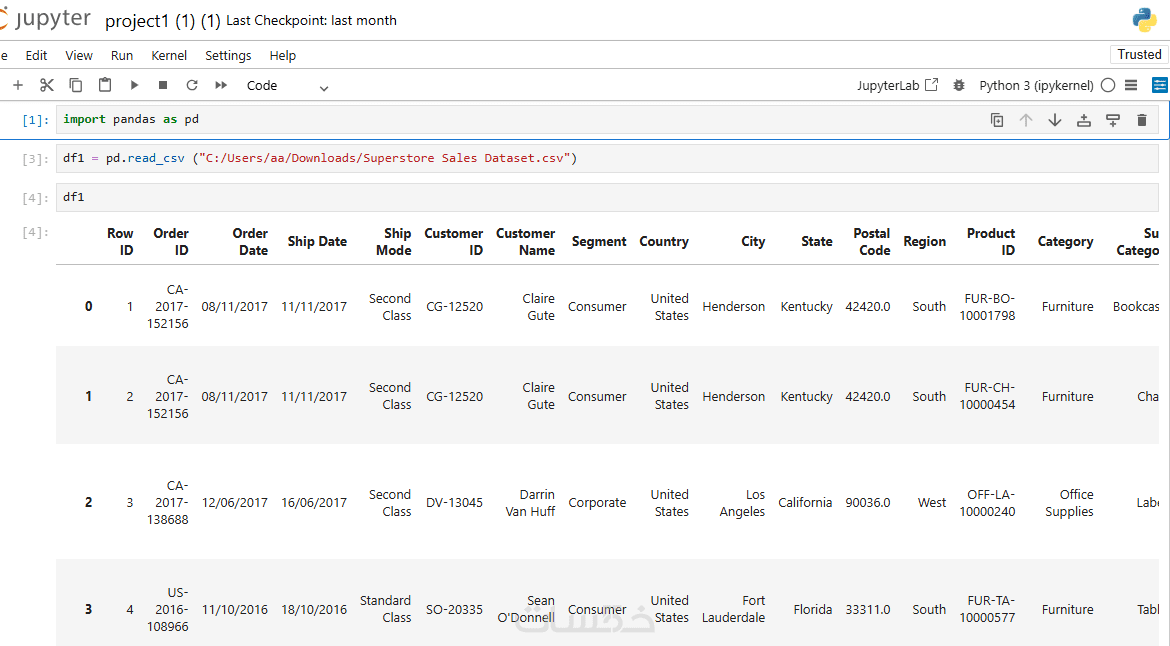Paste cell from clipboard icon
1170x646 pixels.
tap(105, 86)
